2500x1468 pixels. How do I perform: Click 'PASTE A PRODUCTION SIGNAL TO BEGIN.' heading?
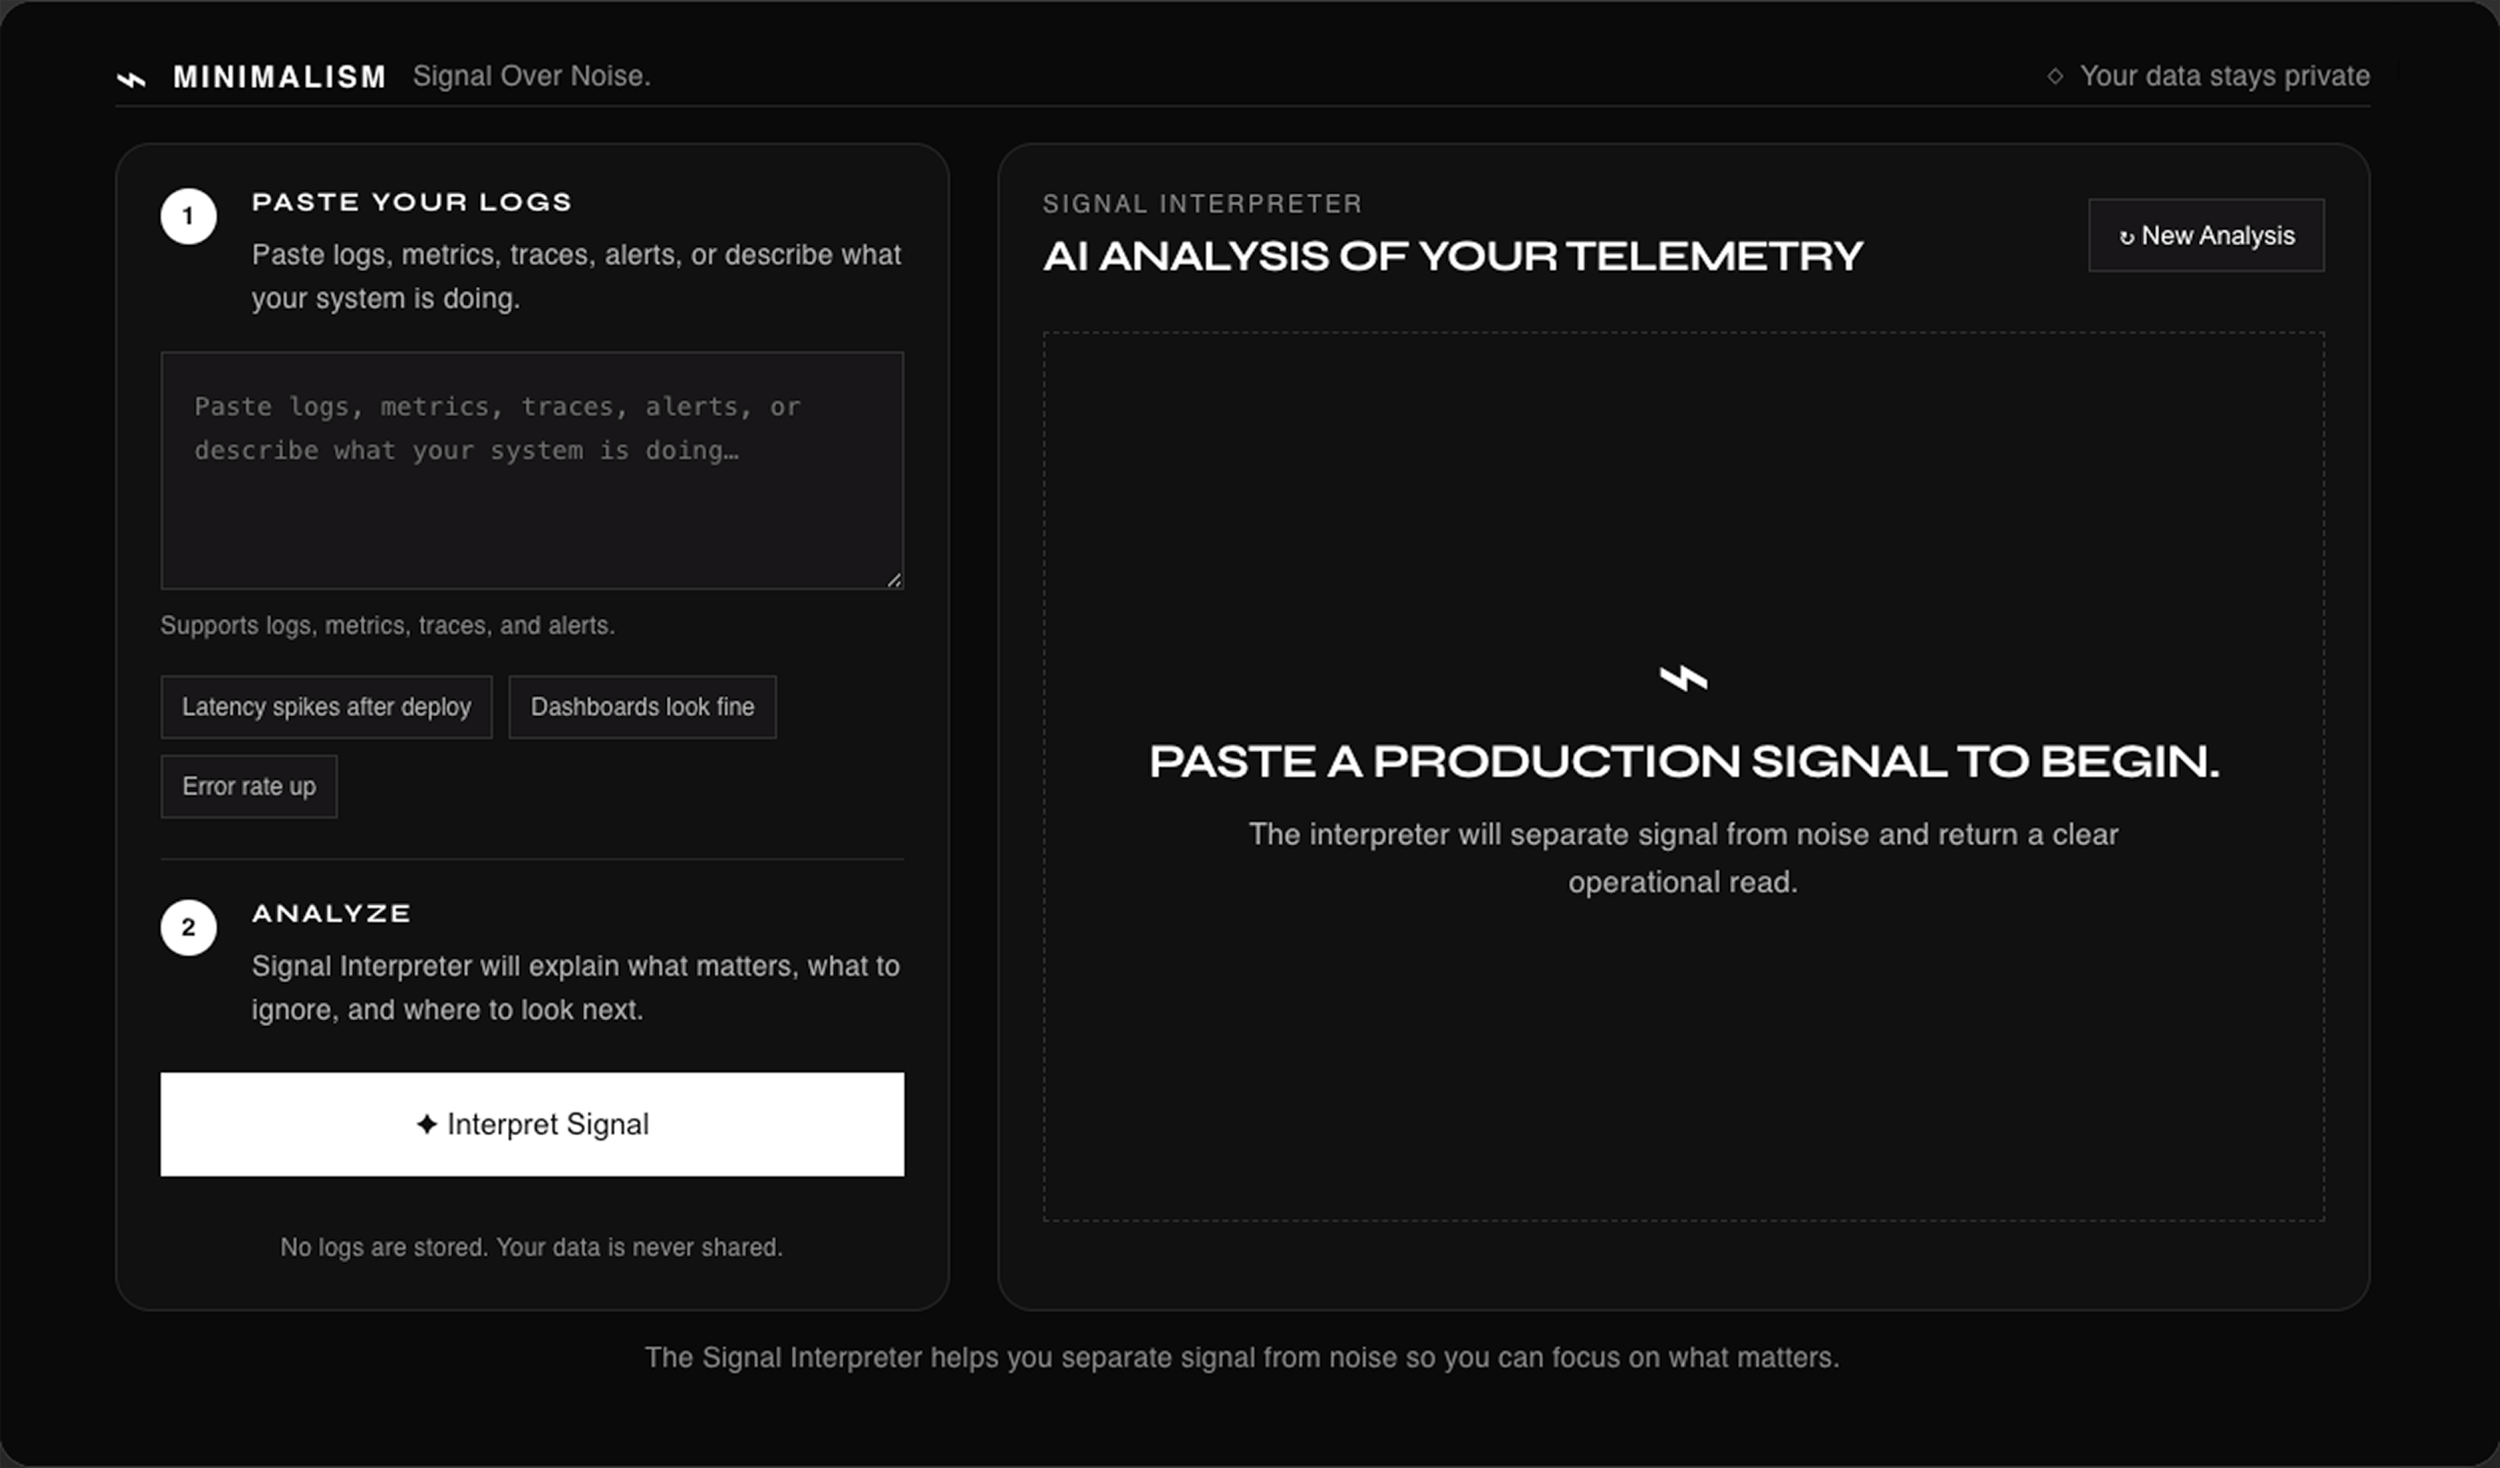pyautogui.click(x=1684, y=762)
